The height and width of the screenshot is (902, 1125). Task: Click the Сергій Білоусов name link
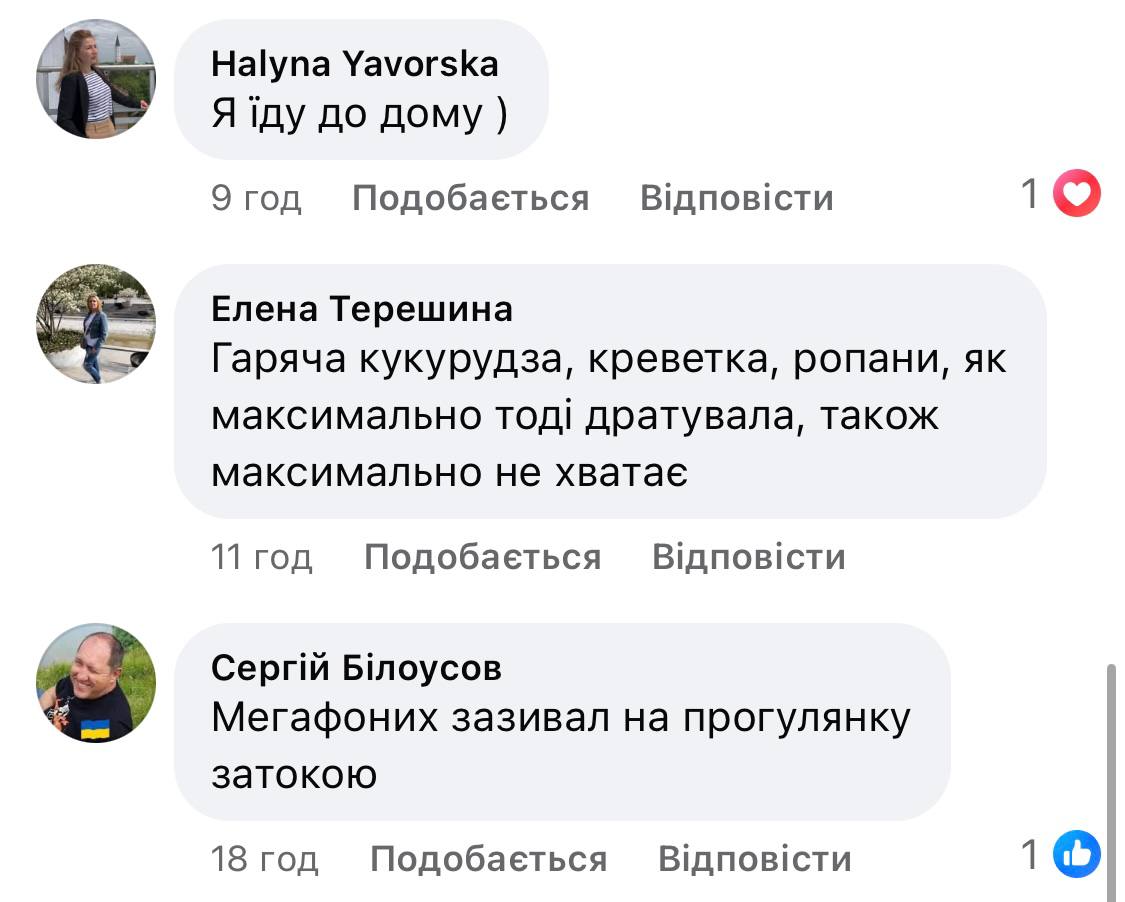pos(356,668)
